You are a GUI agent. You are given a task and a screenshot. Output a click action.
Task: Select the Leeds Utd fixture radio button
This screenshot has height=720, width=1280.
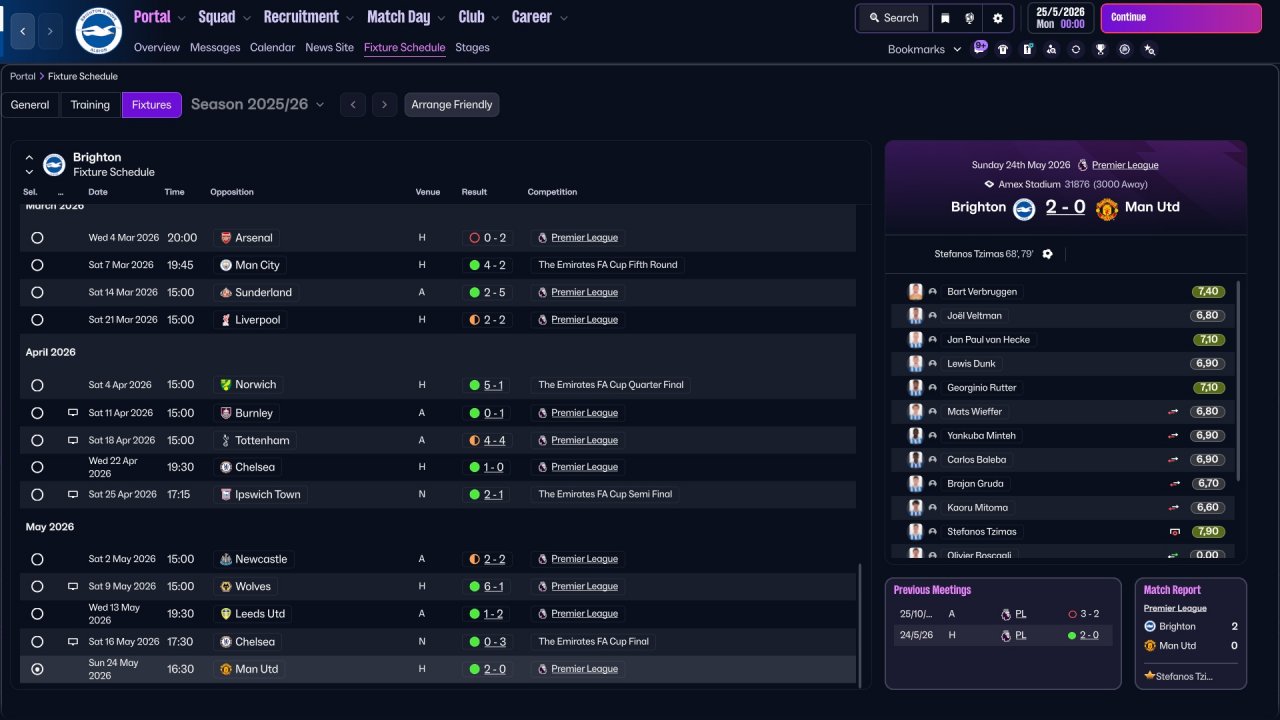(37, 614)
